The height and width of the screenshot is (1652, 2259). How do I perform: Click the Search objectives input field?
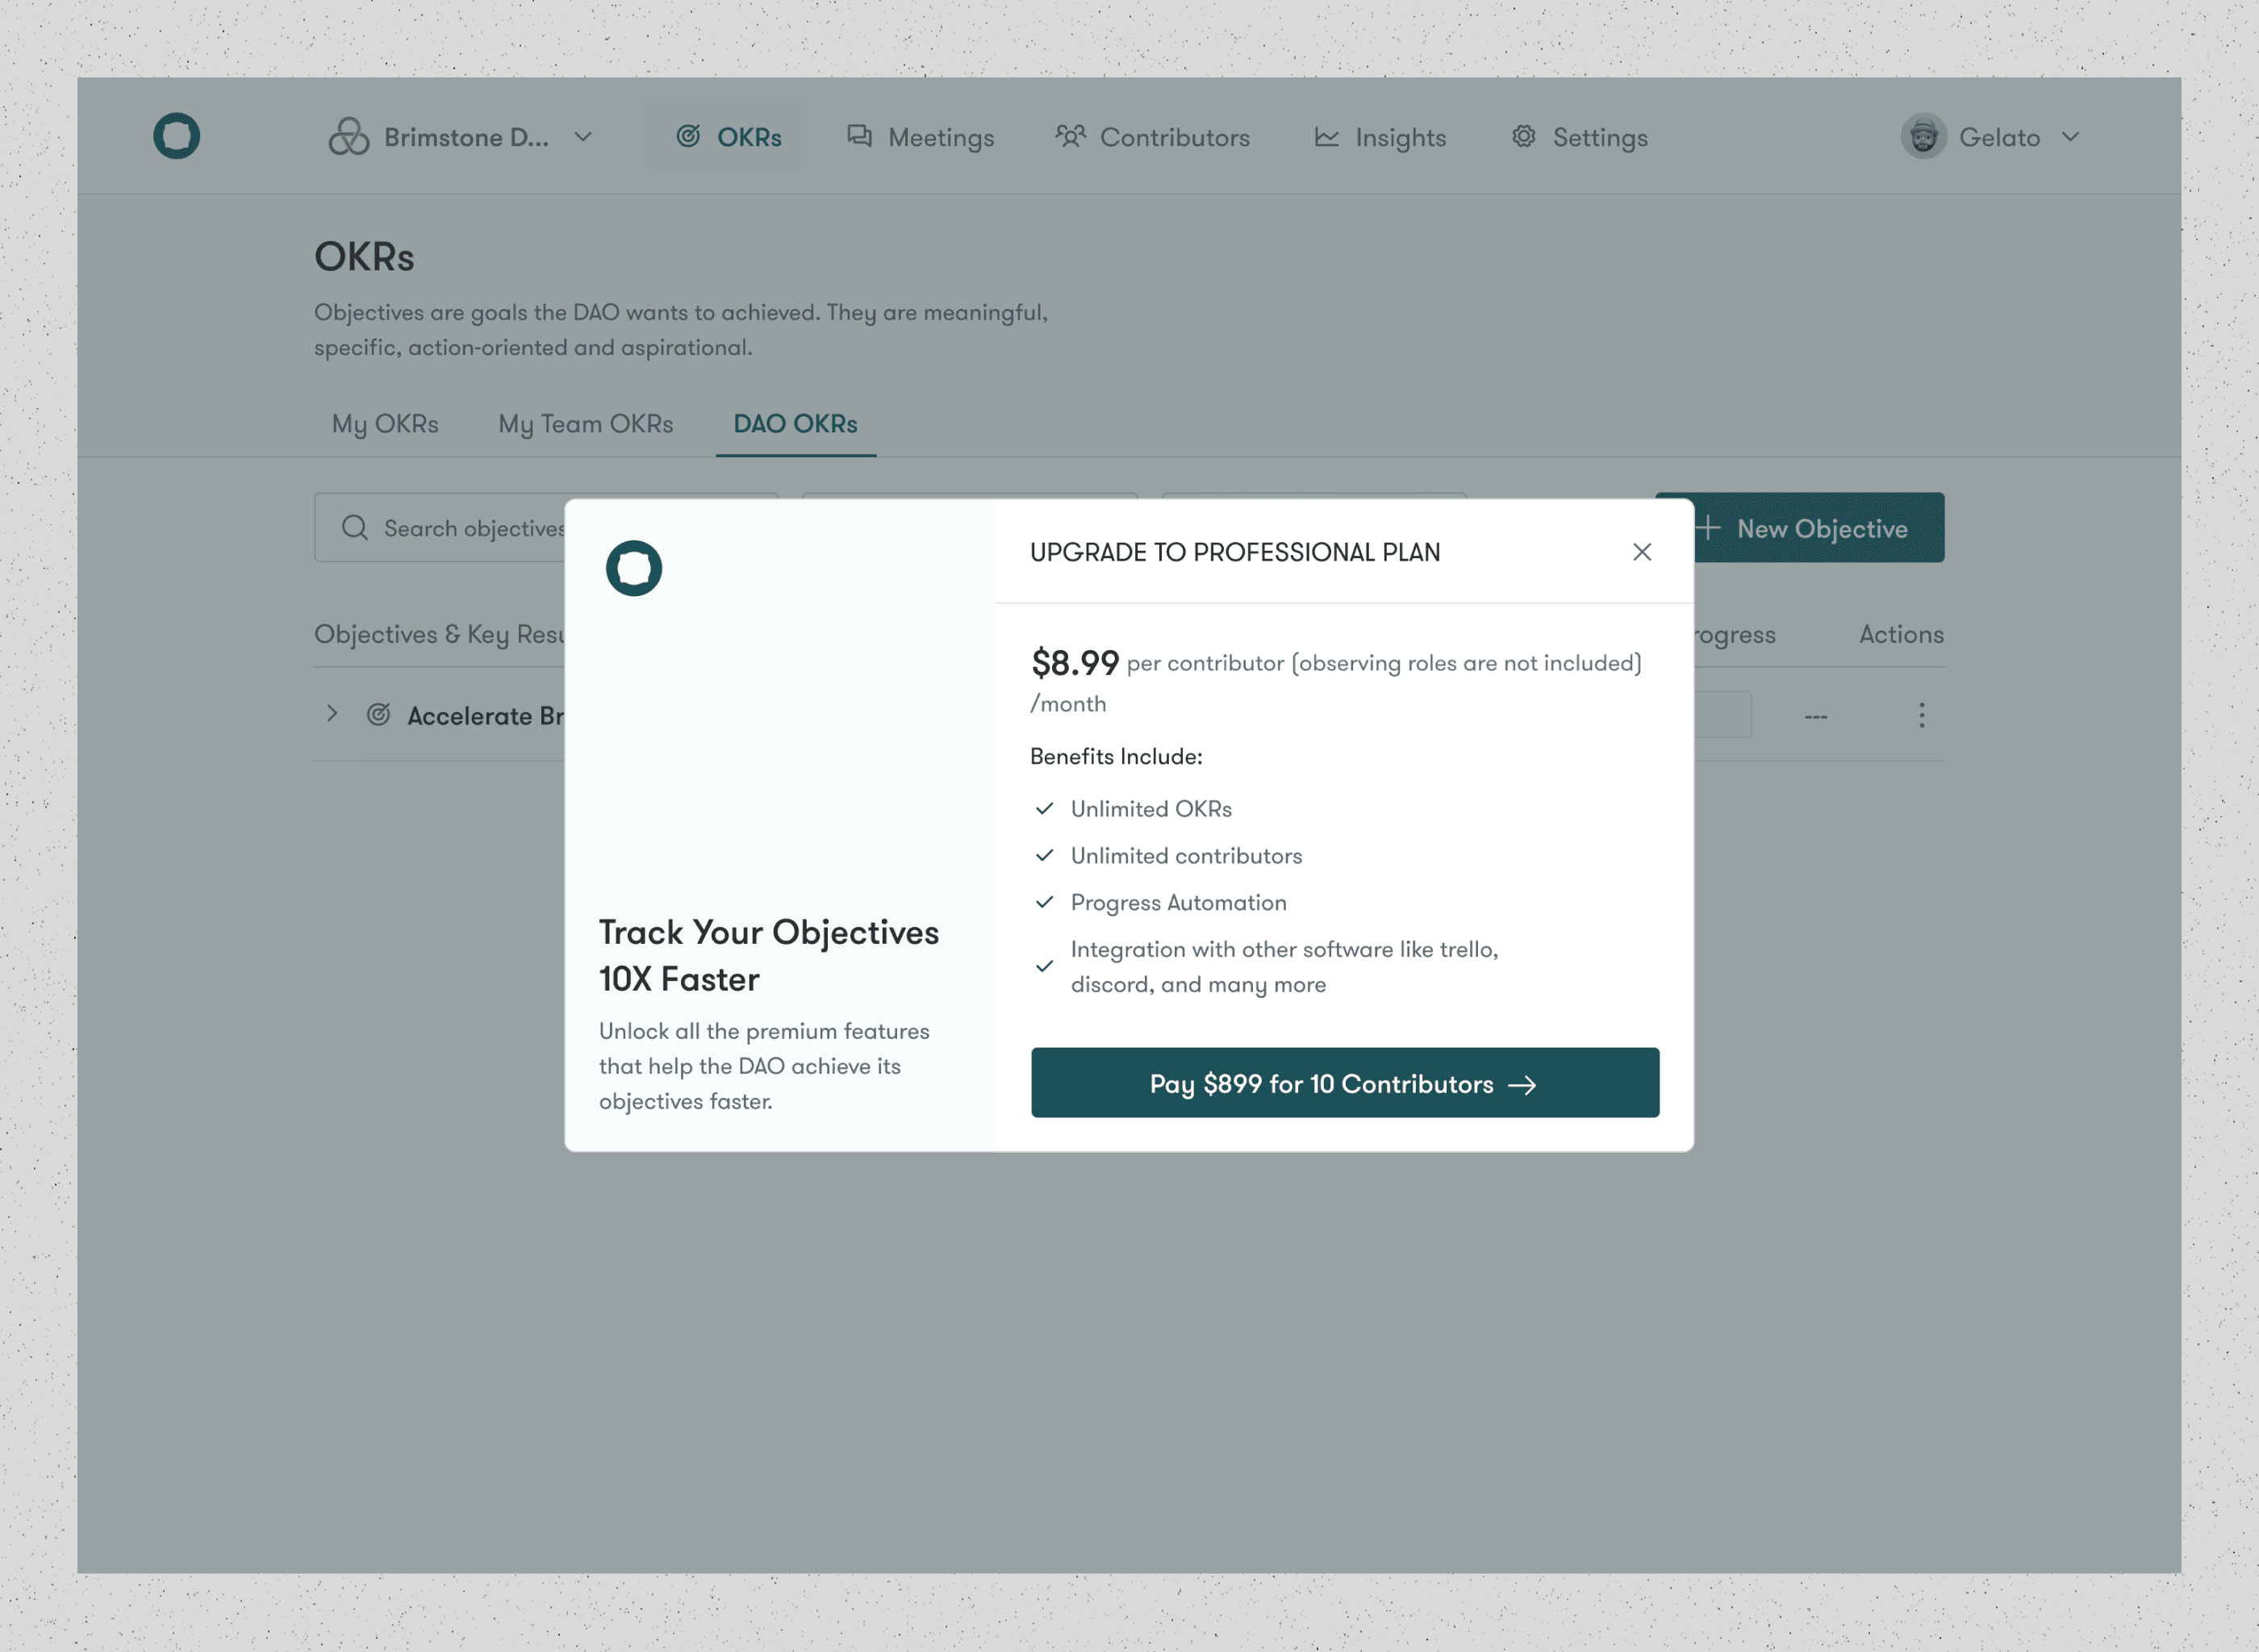[460, 528]
